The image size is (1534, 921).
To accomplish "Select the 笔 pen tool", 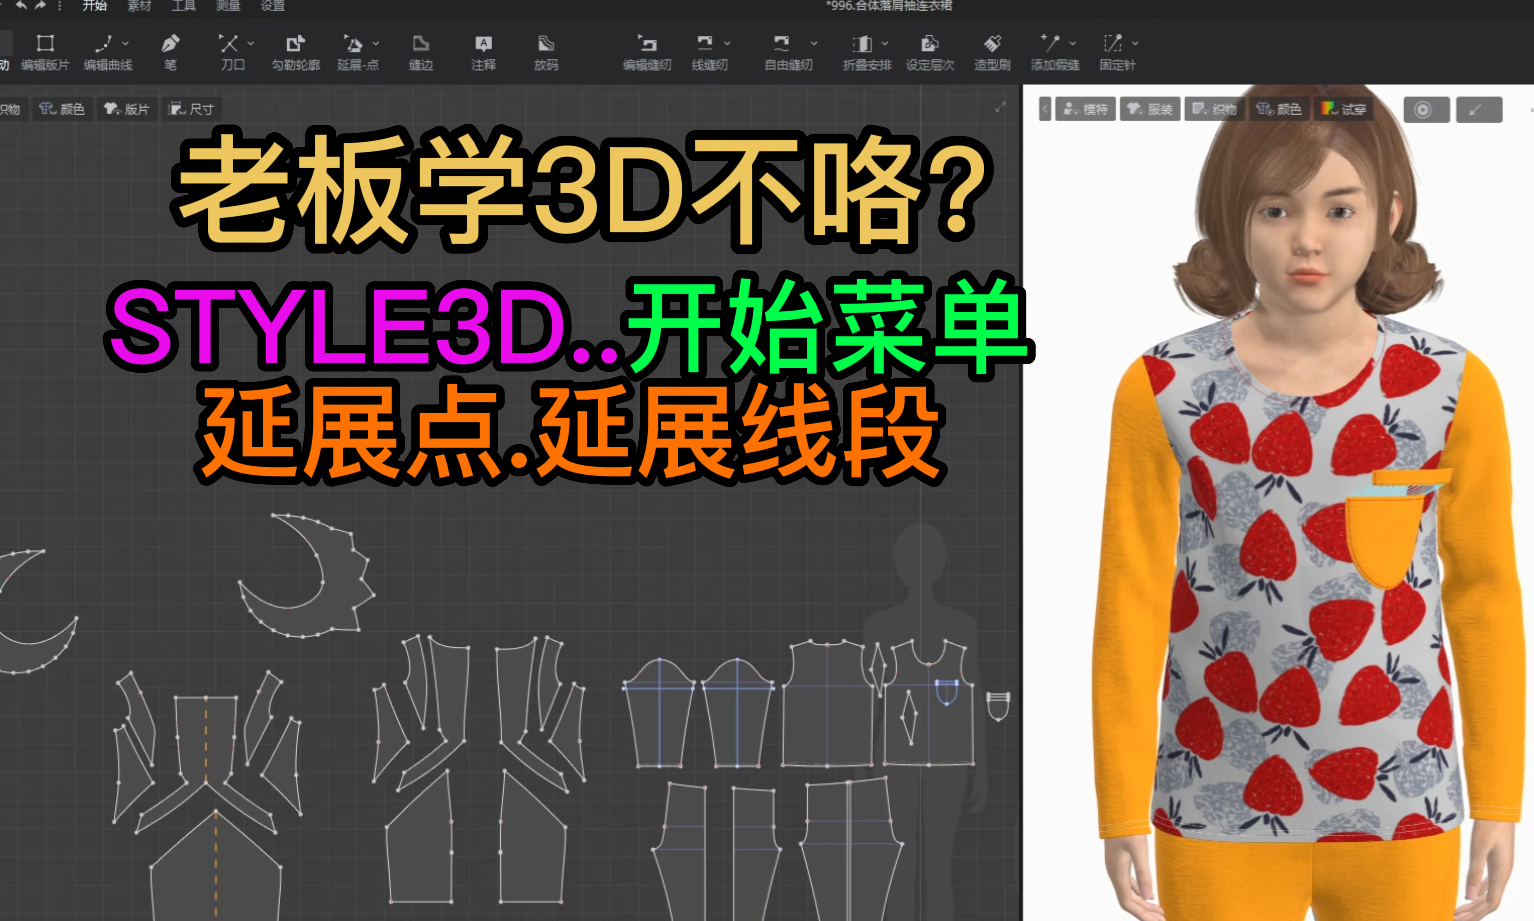I will [170, 52].
